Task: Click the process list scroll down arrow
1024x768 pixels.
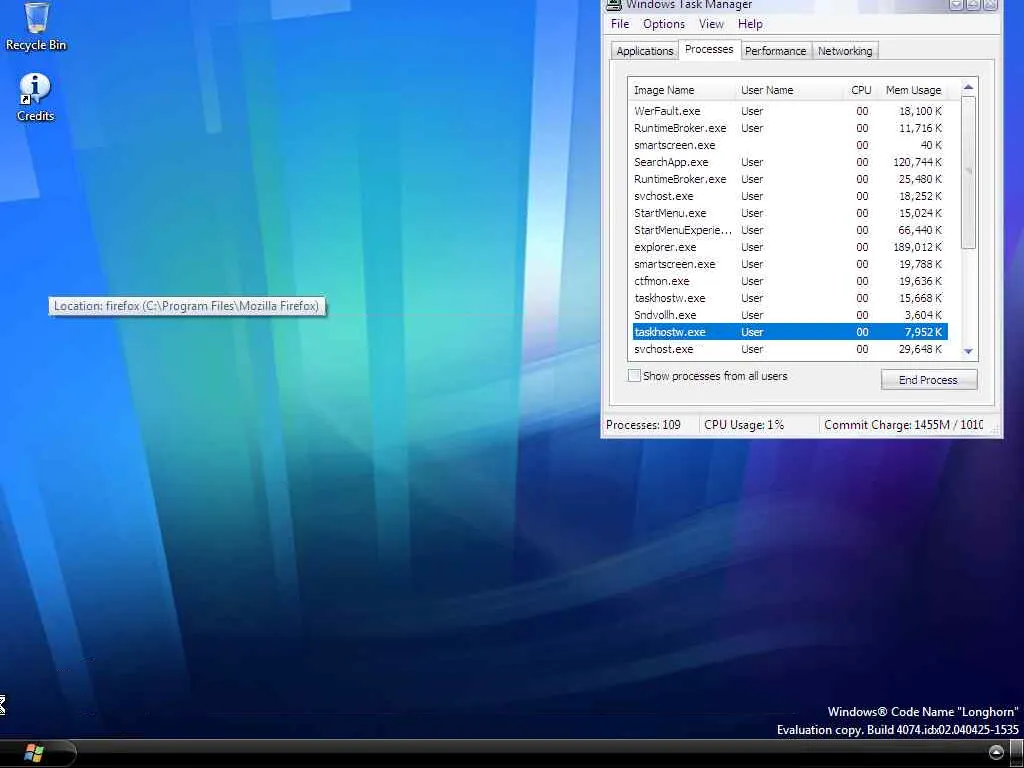Action: (968, 351)
